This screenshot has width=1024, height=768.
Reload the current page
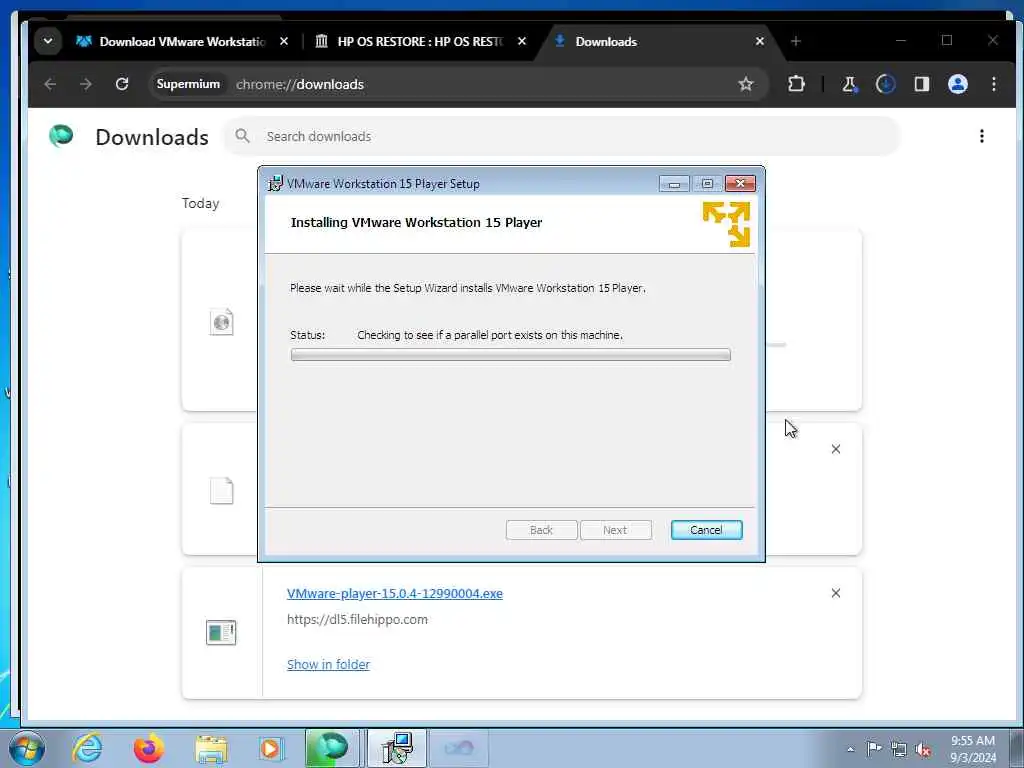point(121,84)
